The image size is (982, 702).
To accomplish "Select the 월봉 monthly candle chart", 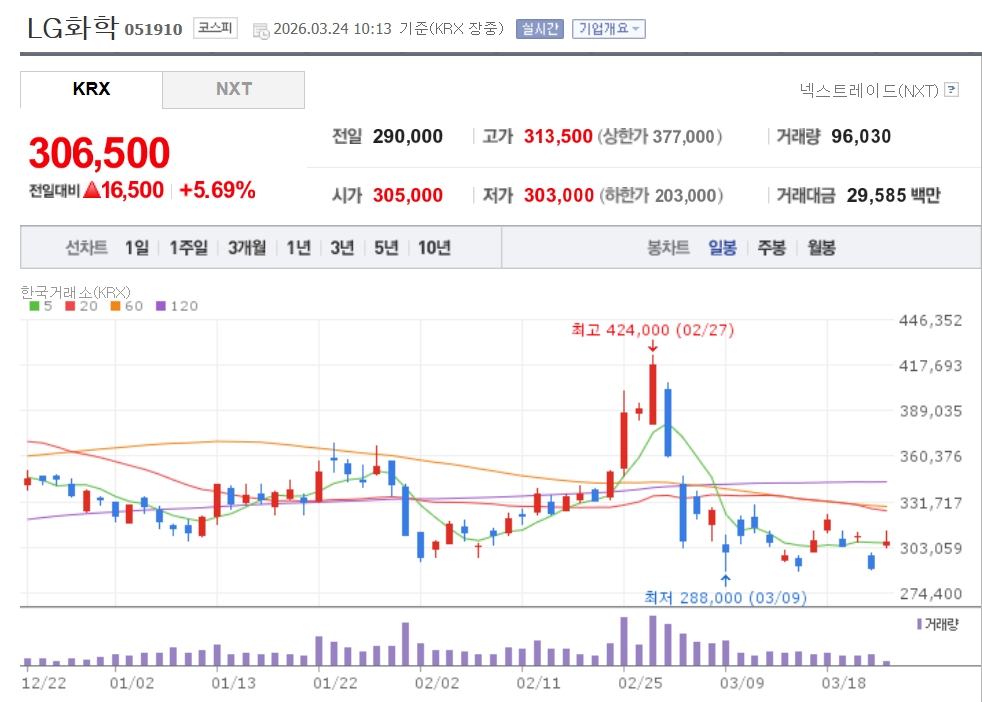I will [821, 248].
